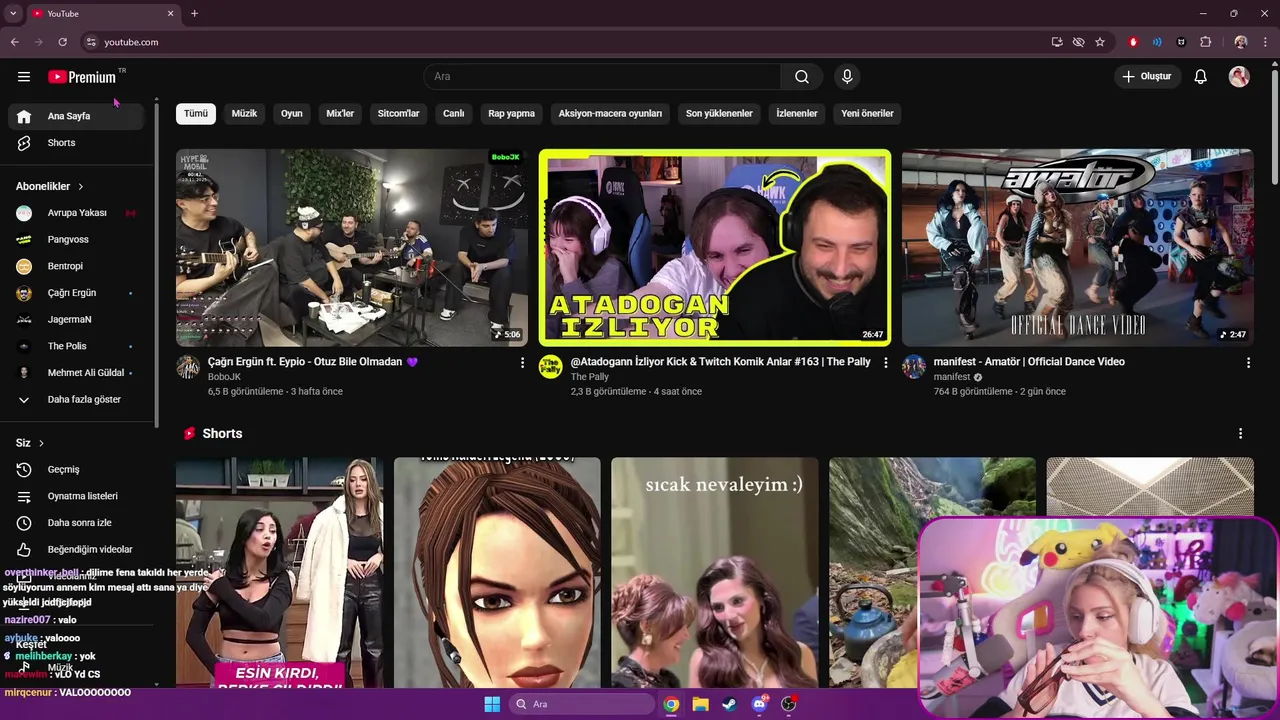Image resolution: width=1280 pixels, height=720 pixels.
Task: Reload the page in browser toolbar
Action: pos(62,42)
